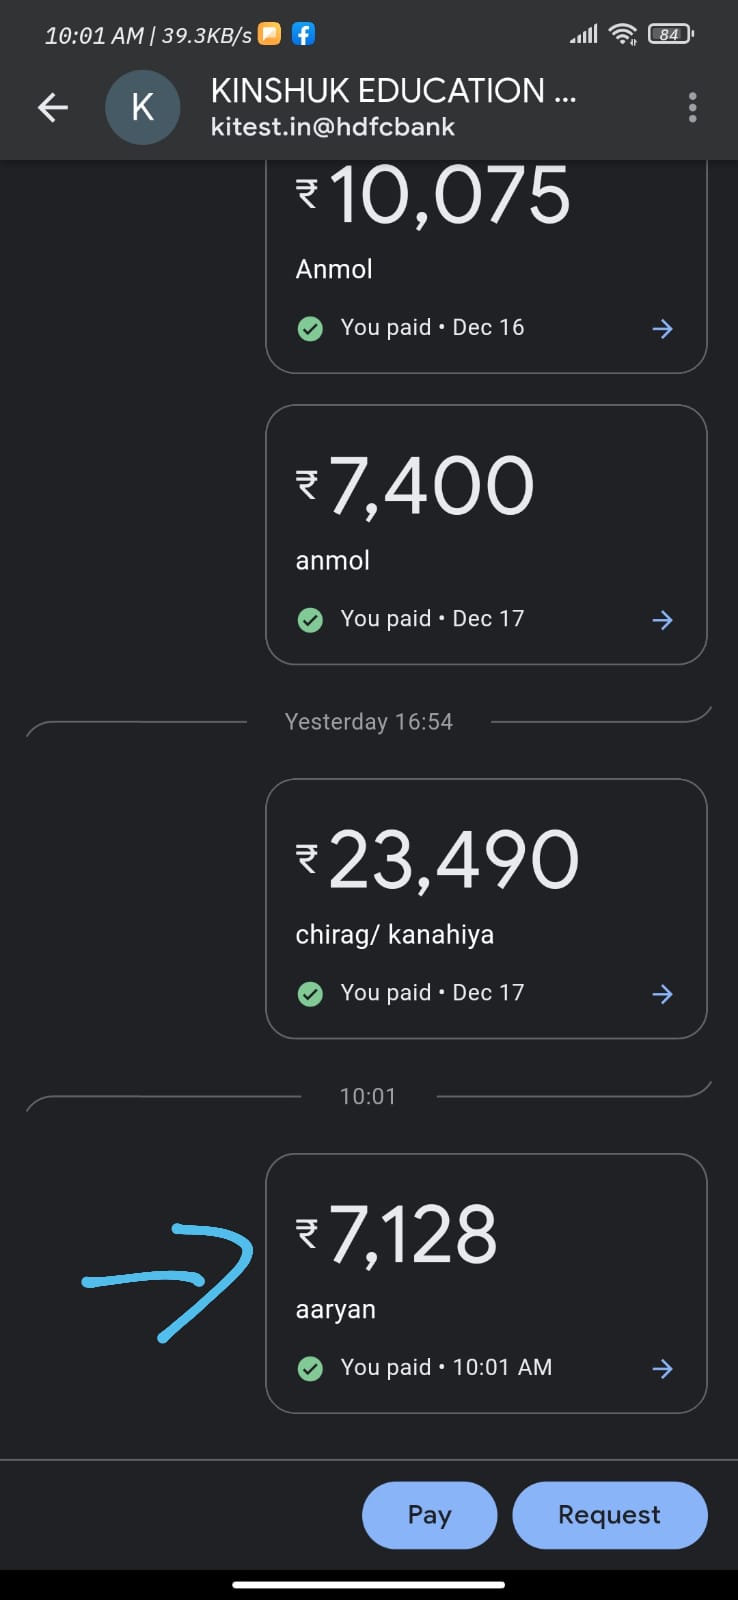Viewport: 738px width, 1600px height.
Task: Tap Facebook notification icon in status bar
Action: [303, 34]
